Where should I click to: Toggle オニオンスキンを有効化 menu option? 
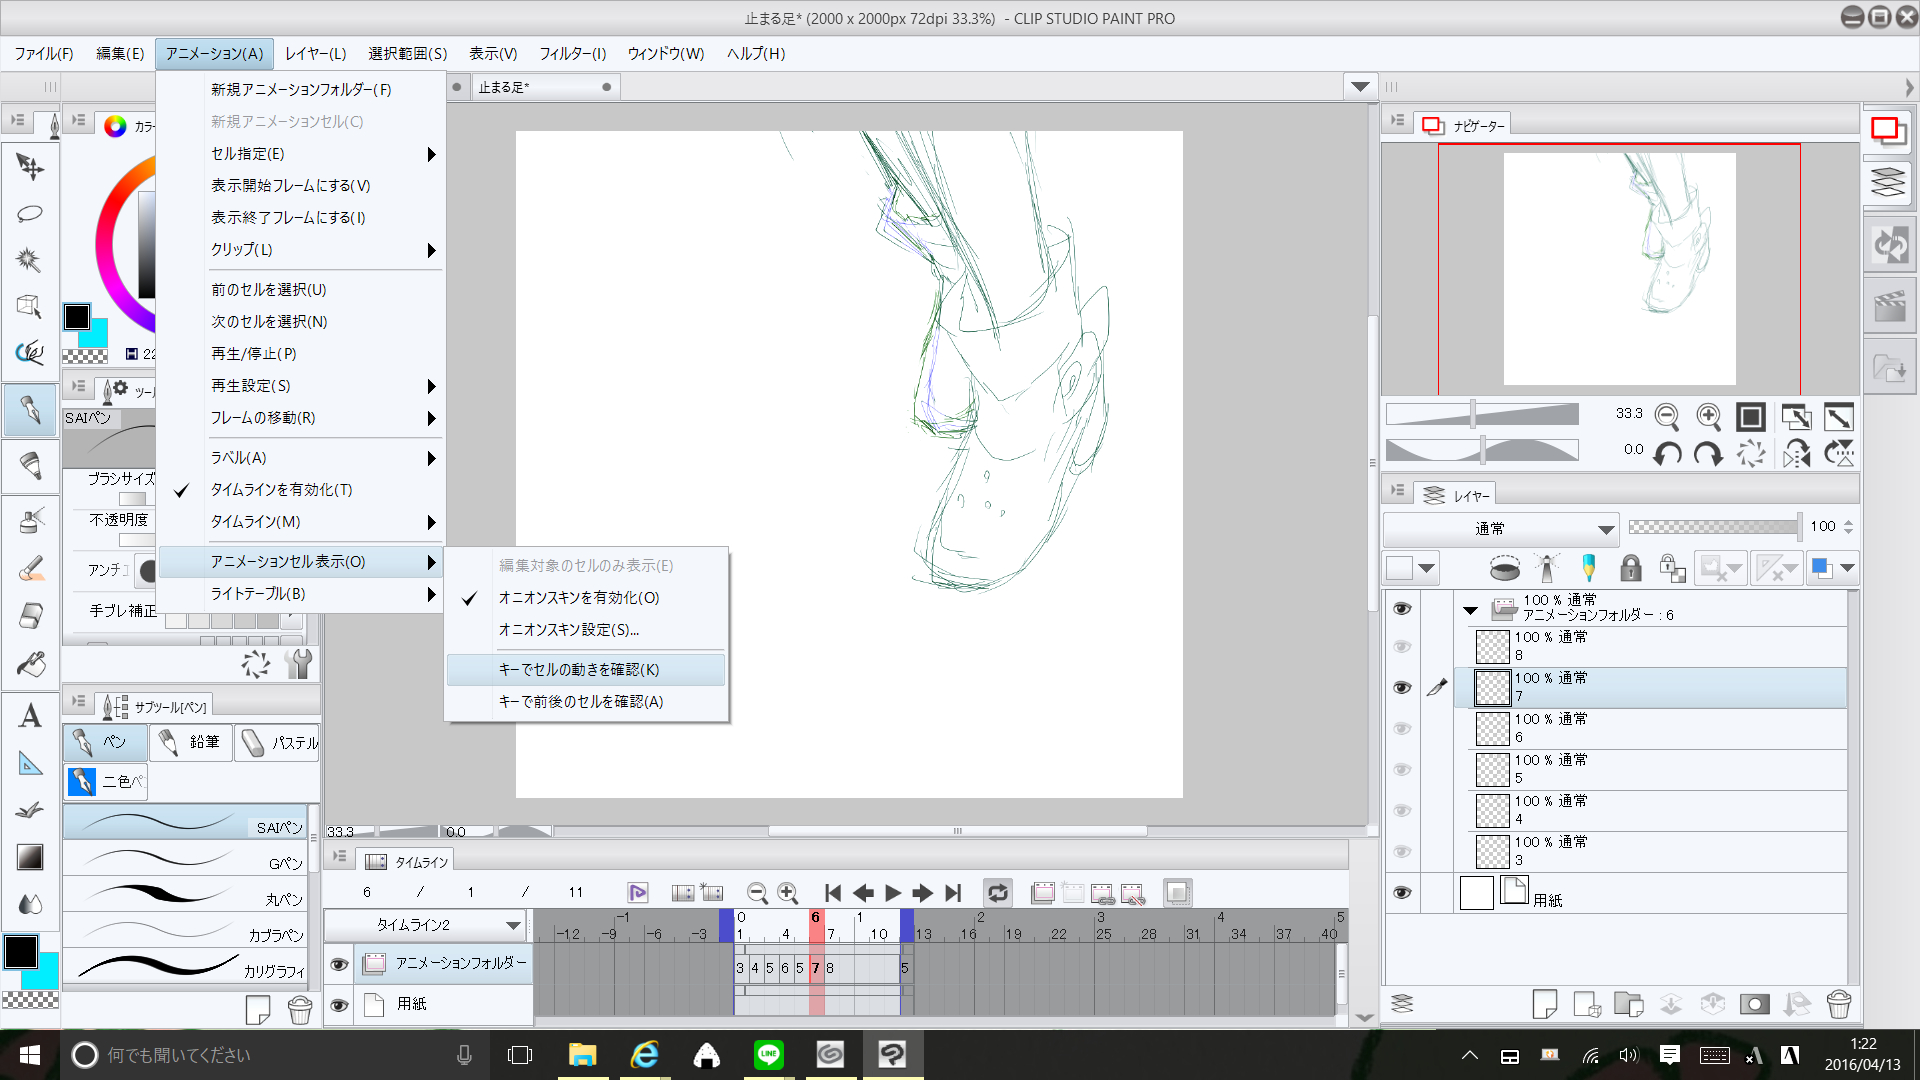coord(579,598)
